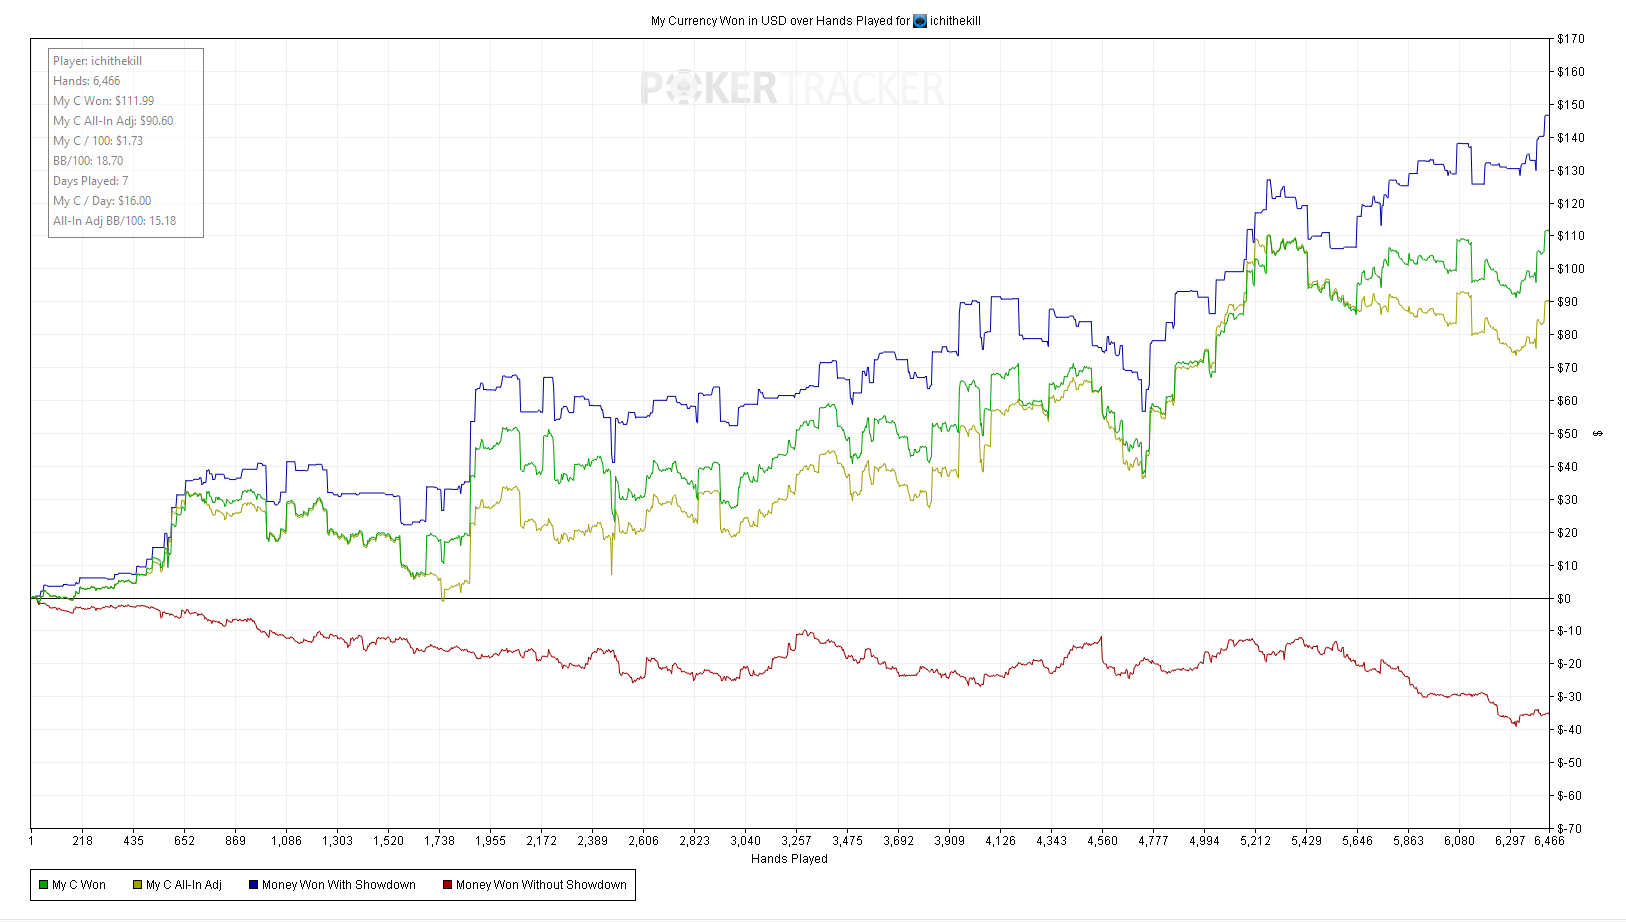Click 'All-In Adj BB/100: 15.18' stats line
1626x922 pixels.
pos(115,221)
